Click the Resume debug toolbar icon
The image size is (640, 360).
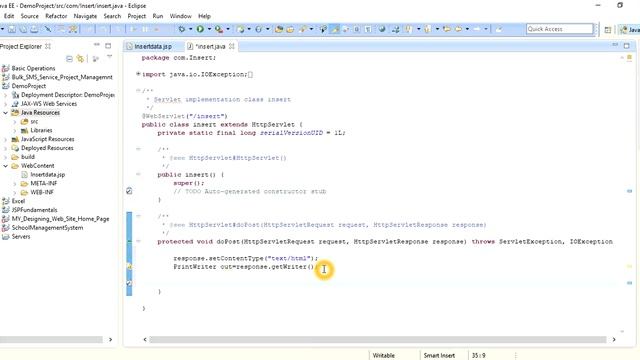[x=133, y=29]
